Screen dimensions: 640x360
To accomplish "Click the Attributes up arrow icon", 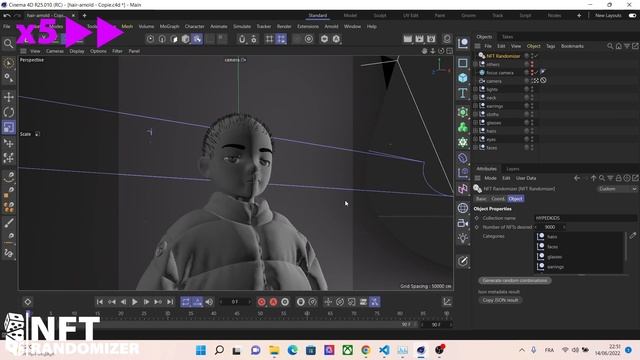I will point(593,178).
